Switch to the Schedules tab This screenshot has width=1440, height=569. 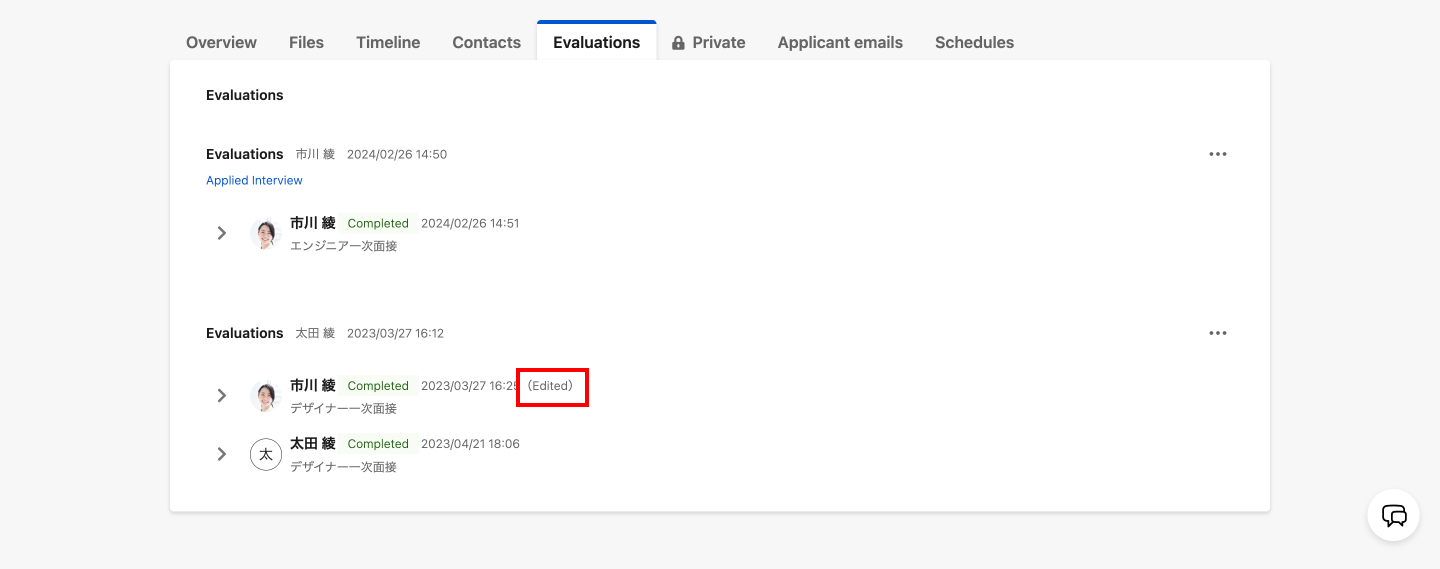pyautogui.click(x=974, y=42)
